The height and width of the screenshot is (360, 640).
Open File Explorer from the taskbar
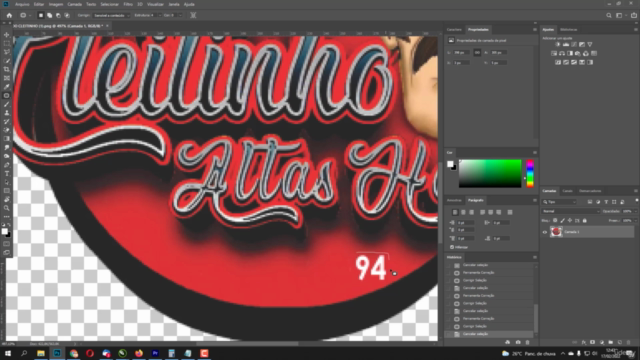point(40,353)
